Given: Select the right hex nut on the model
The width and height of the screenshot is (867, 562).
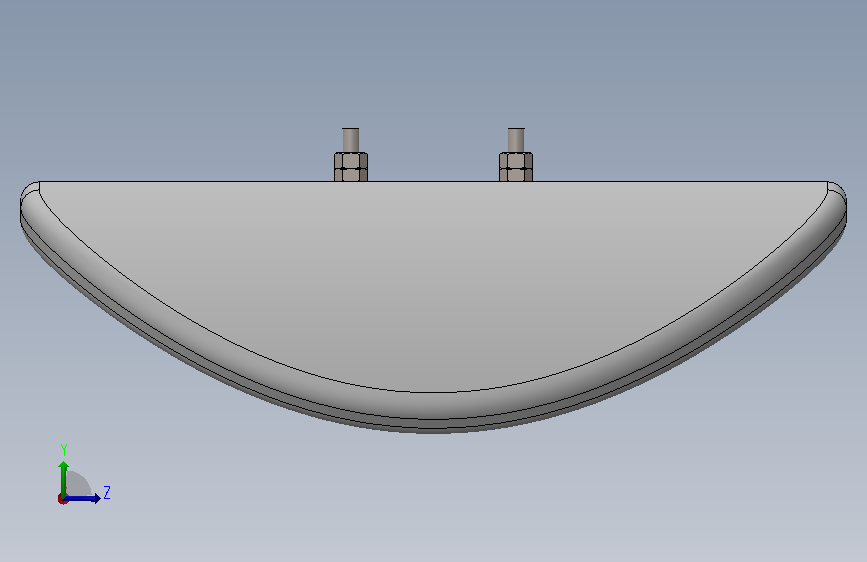Looking at the screenshot, I should tap(516, 166).
